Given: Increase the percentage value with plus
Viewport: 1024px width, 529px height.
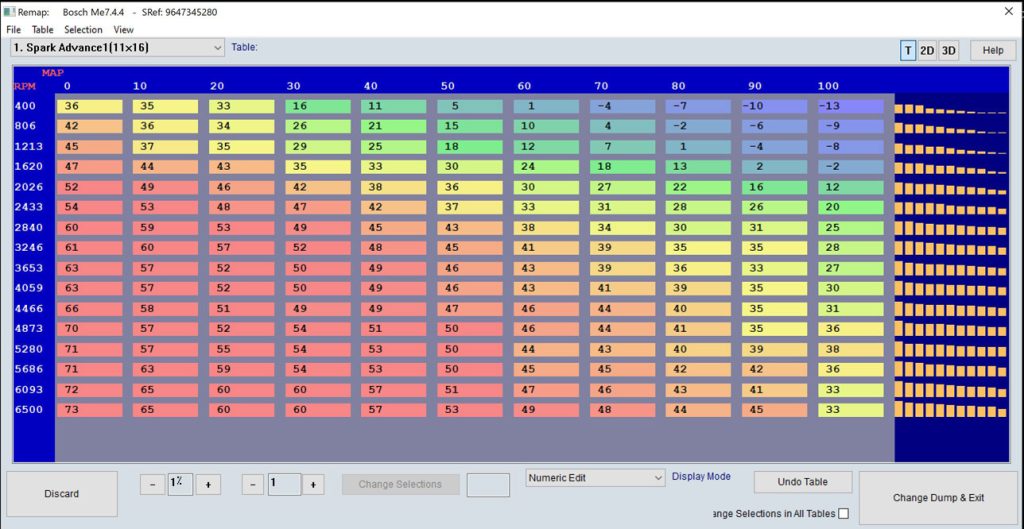Looking at the screenshot, I should point(208,484).
